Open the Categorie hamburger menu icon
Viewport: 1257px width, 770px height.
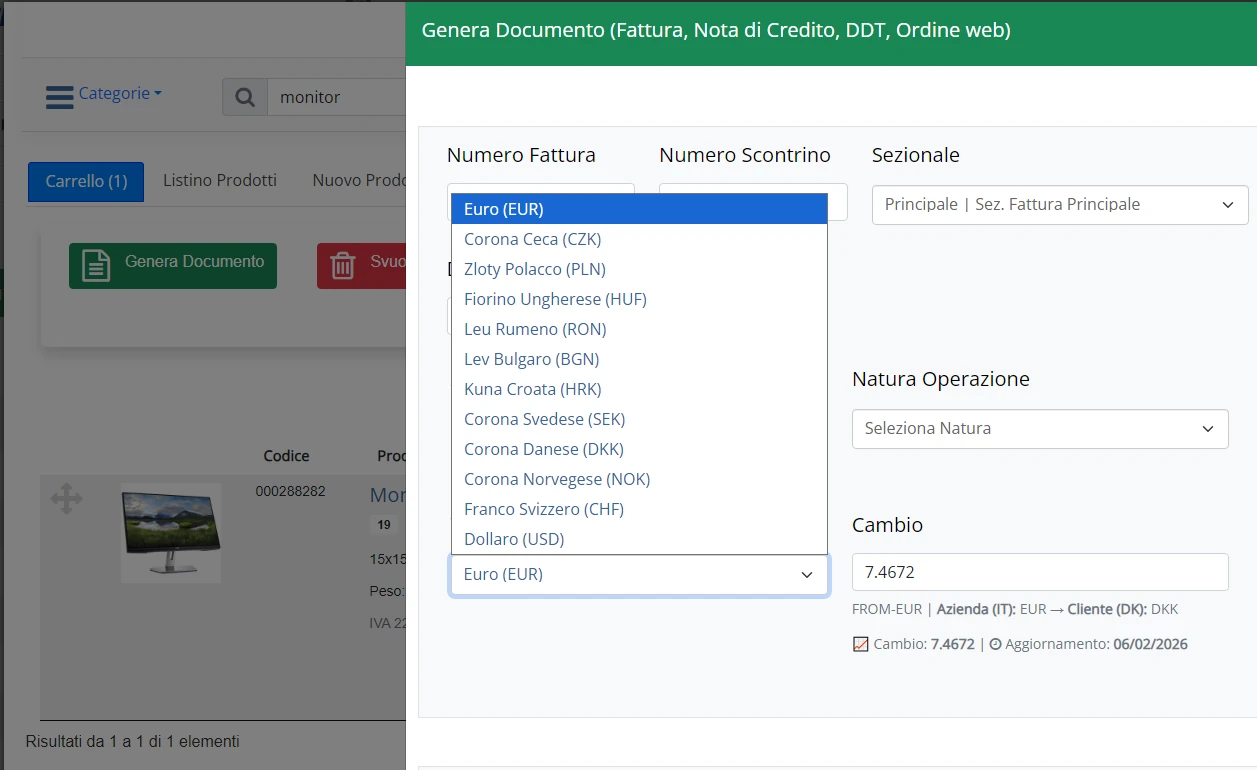tap(60, 97)
